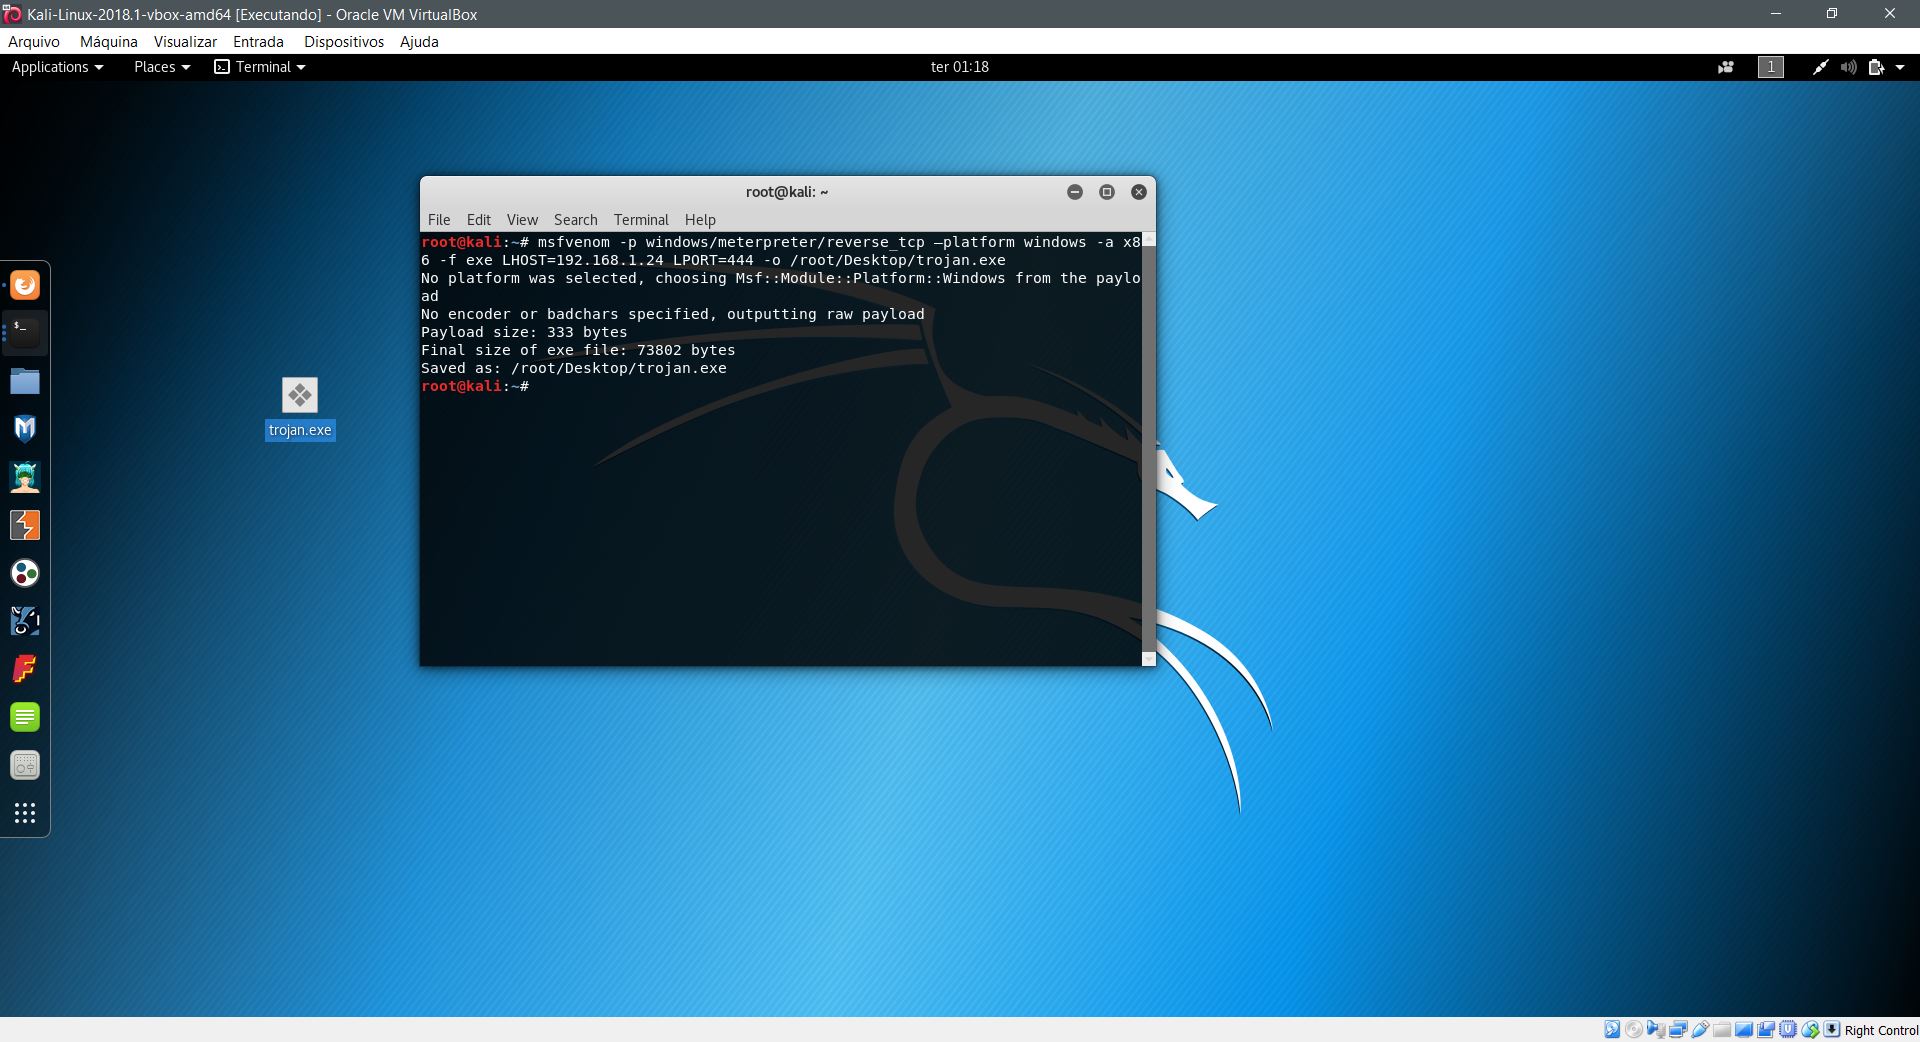Open BeEF from the dock

(24, 621)
